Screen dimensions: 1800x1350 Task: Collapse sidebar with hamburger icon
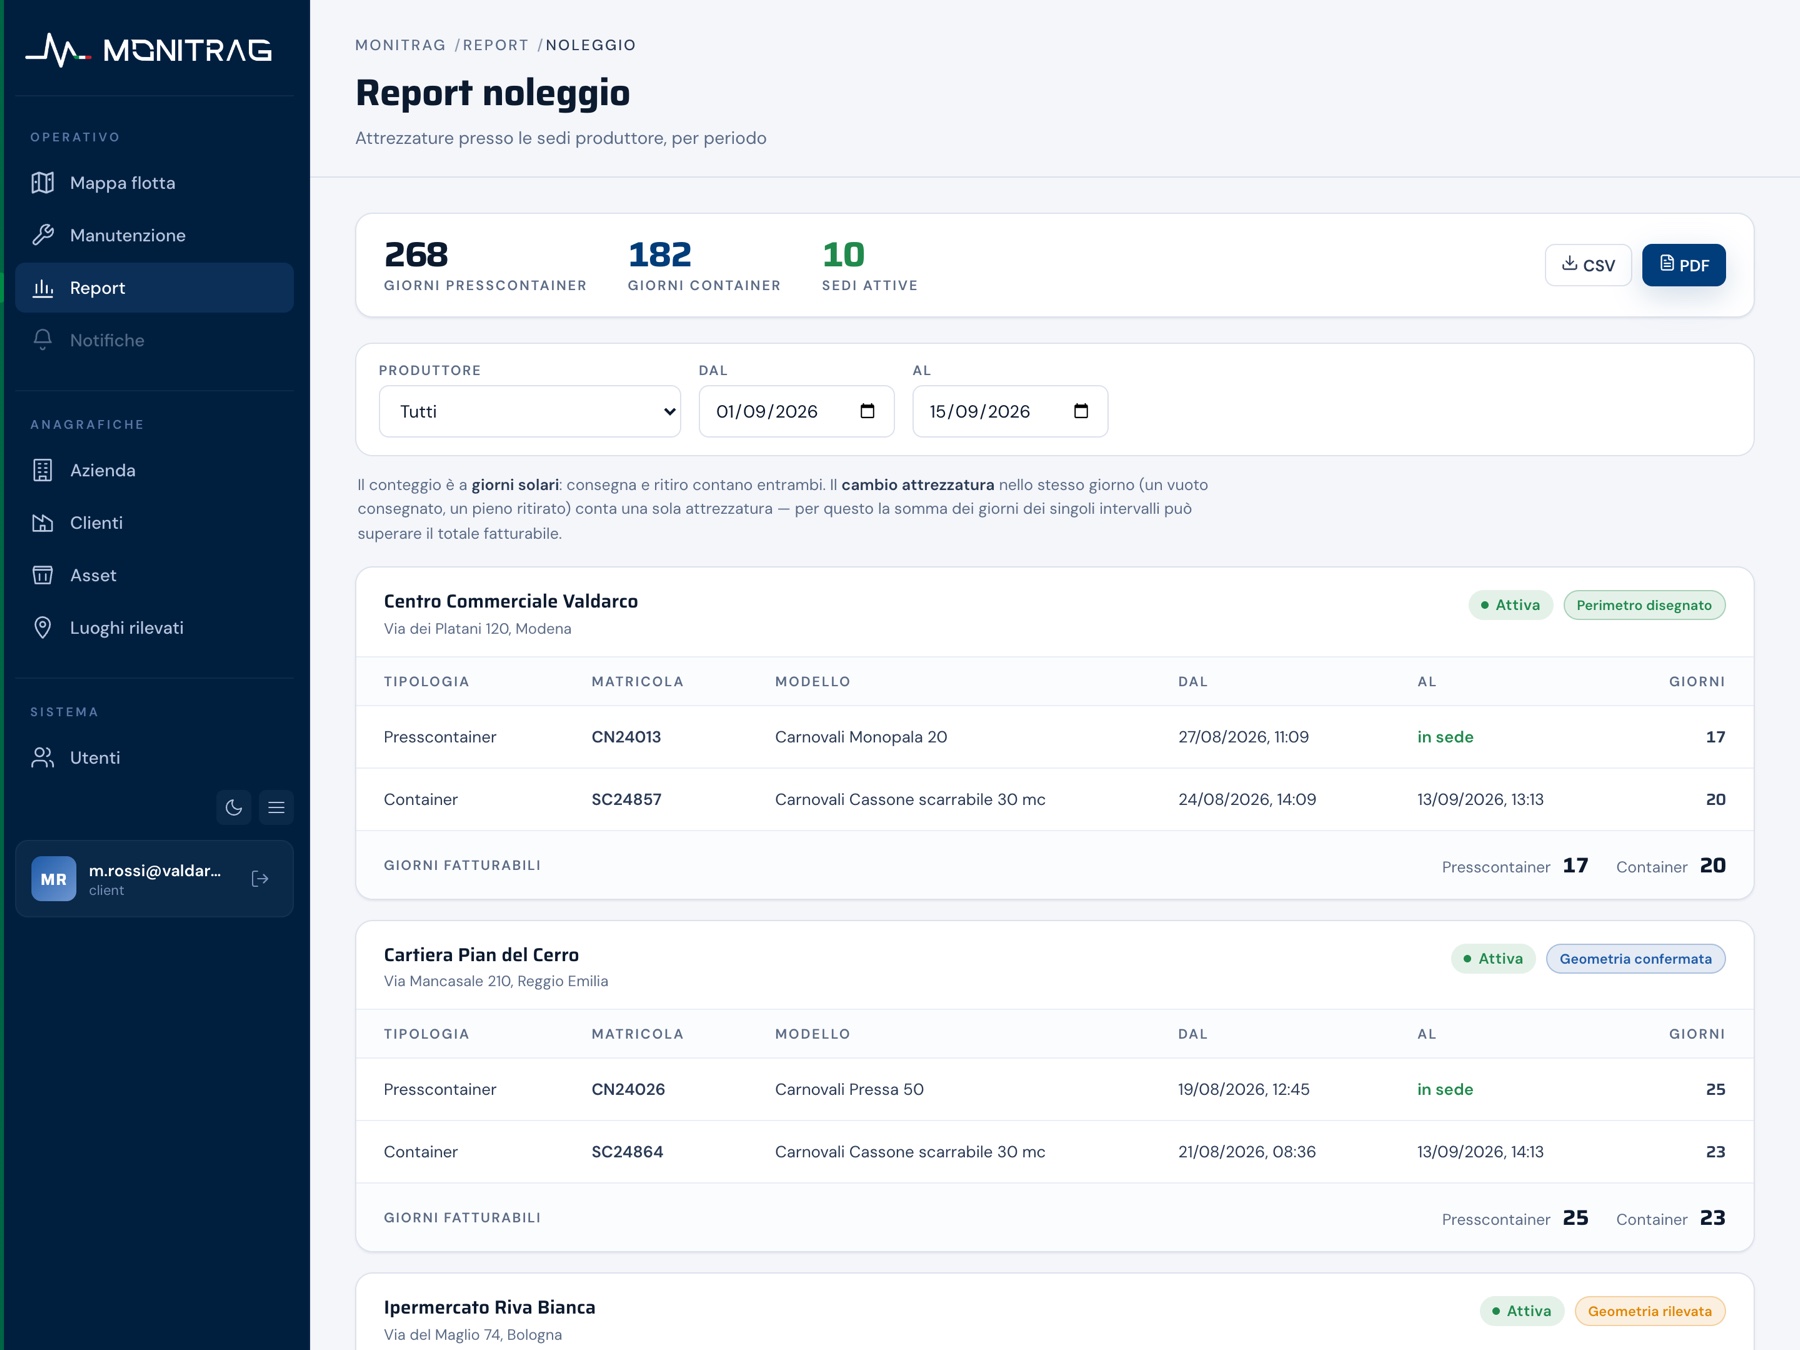(277, 807)
